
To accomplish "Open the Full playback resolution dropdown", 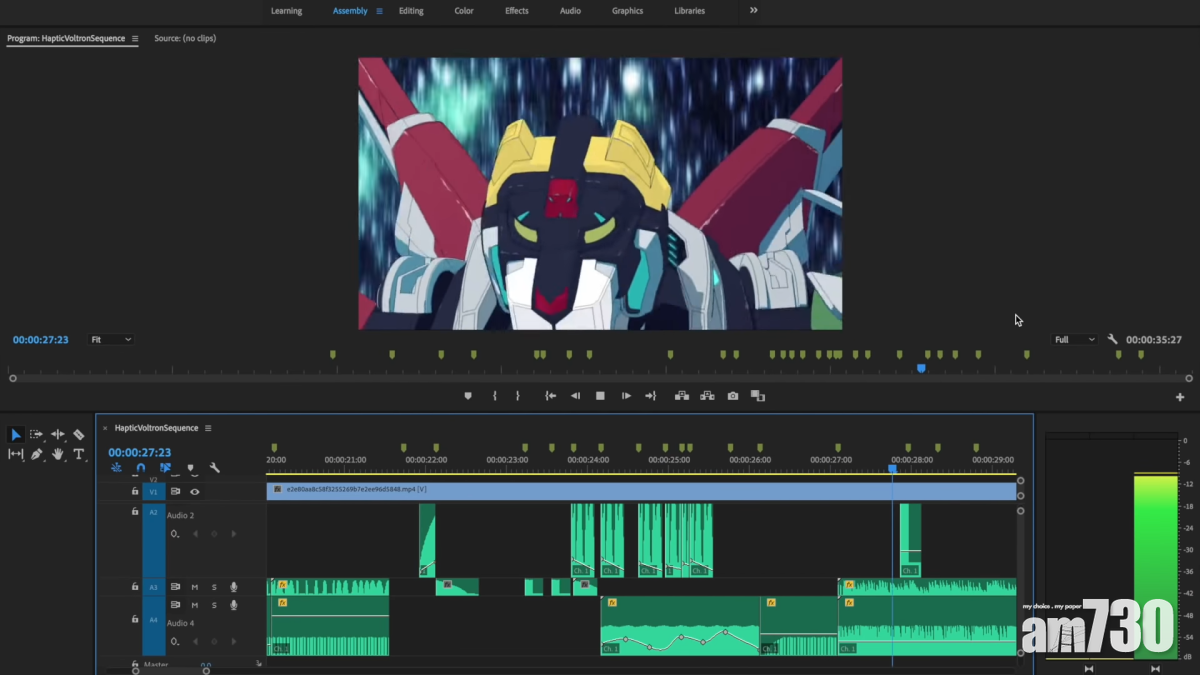I will pos(1074,340).
